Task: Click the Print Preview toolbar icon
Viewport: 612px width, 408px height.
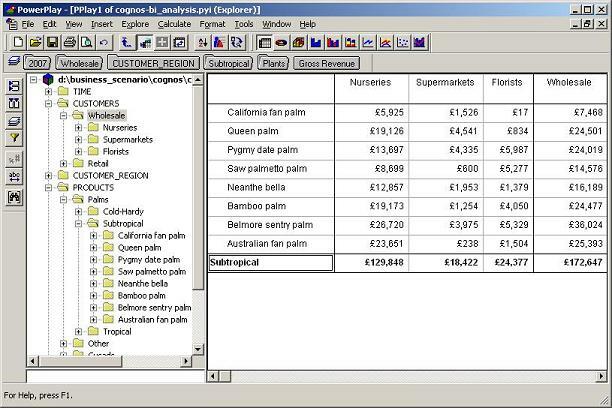Action: pos(87,42)
